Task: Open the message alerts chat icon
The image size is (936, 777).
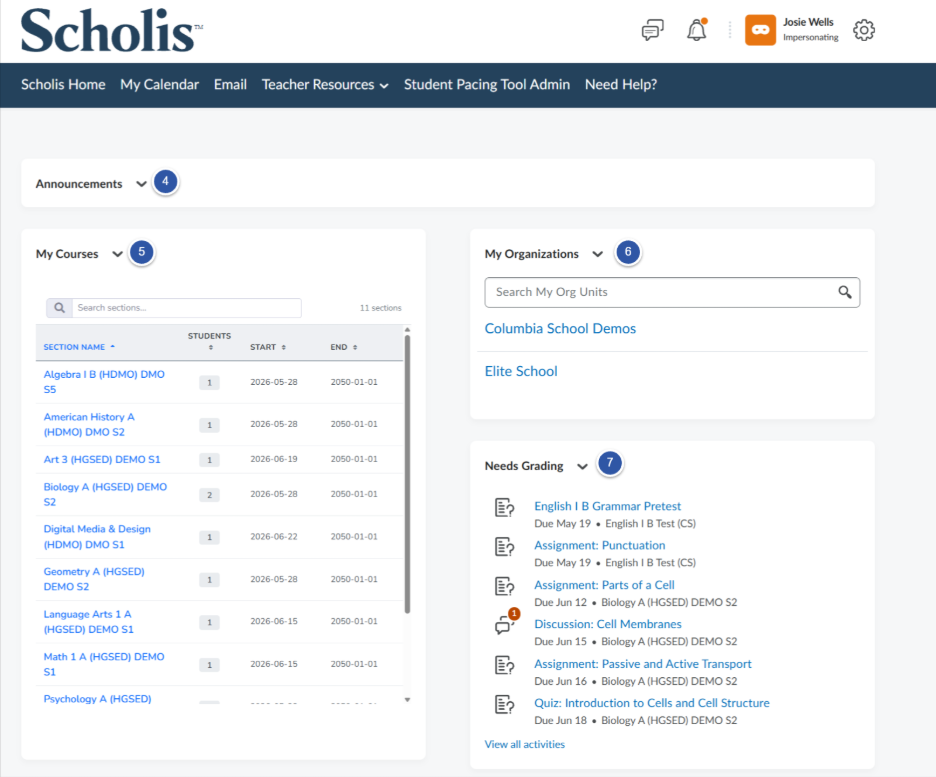Action: coord(652,30)
